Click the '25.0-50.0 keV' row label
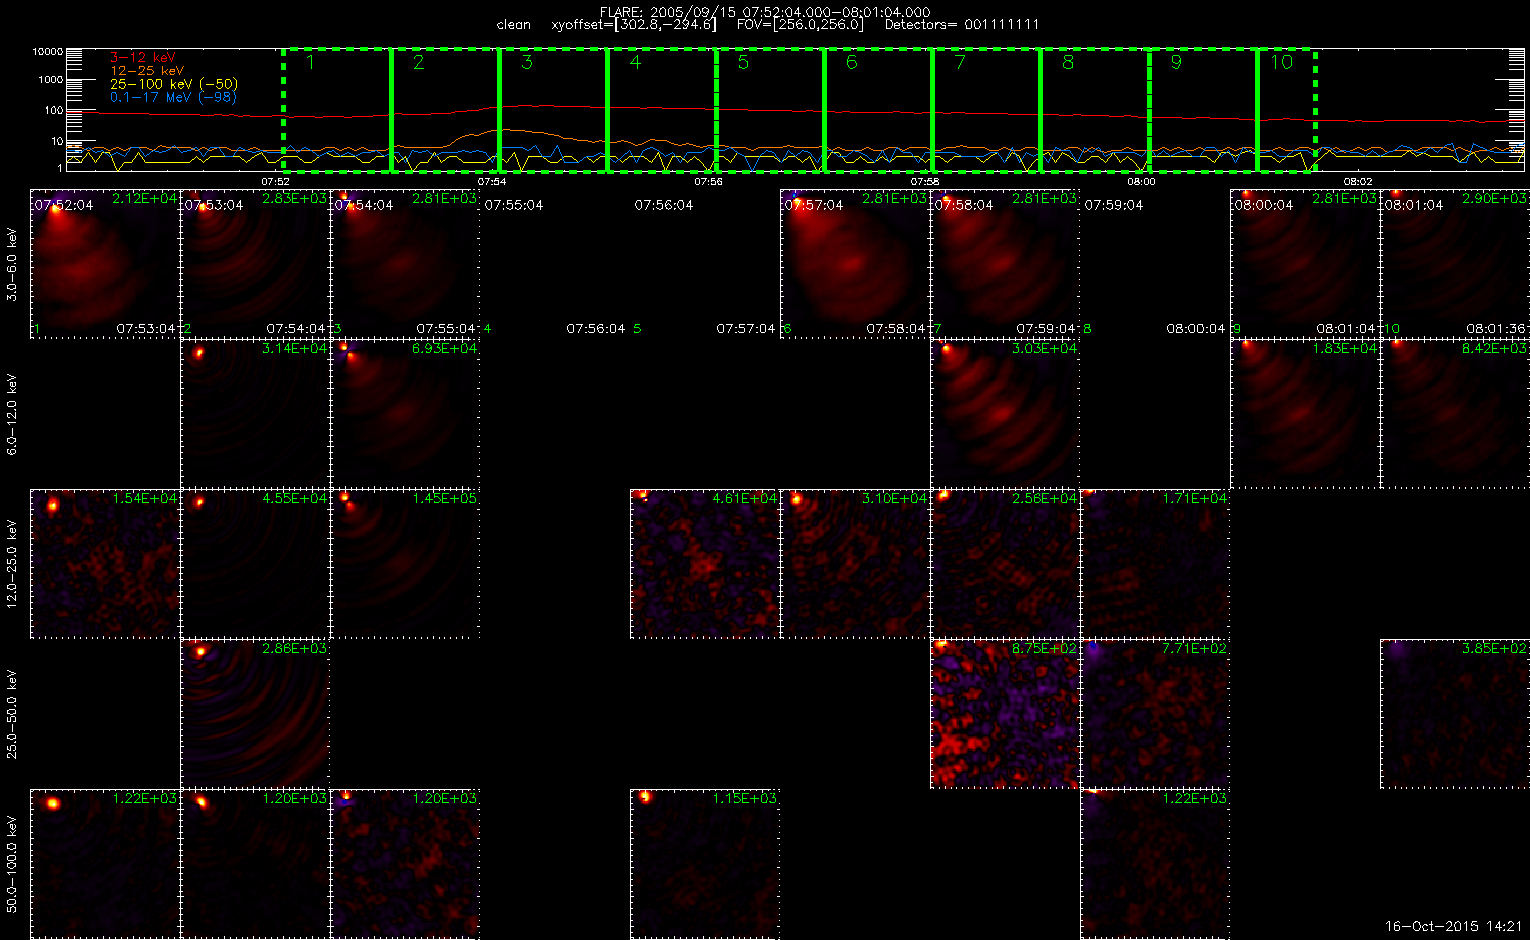 (x=12, y=714)
